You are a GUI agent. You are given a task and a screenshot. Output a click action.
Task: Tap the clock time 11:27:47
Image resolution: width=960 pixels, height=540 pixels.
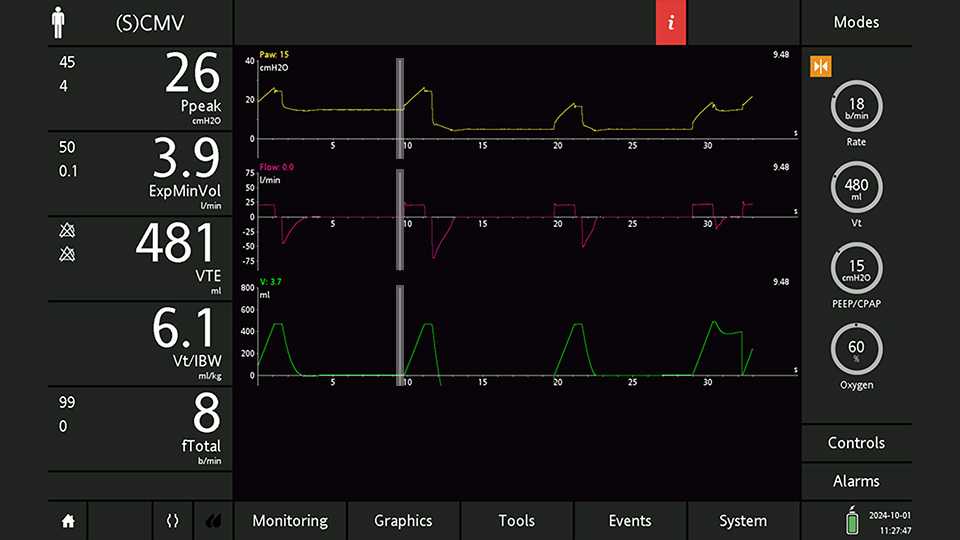[x=895, y=531]
